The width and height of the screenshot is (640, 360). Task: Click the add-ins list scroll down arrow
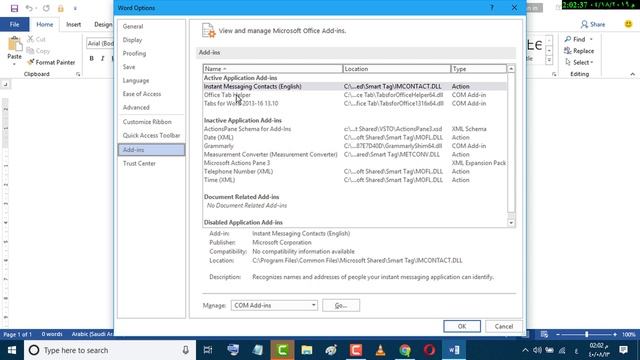point(511,223)
